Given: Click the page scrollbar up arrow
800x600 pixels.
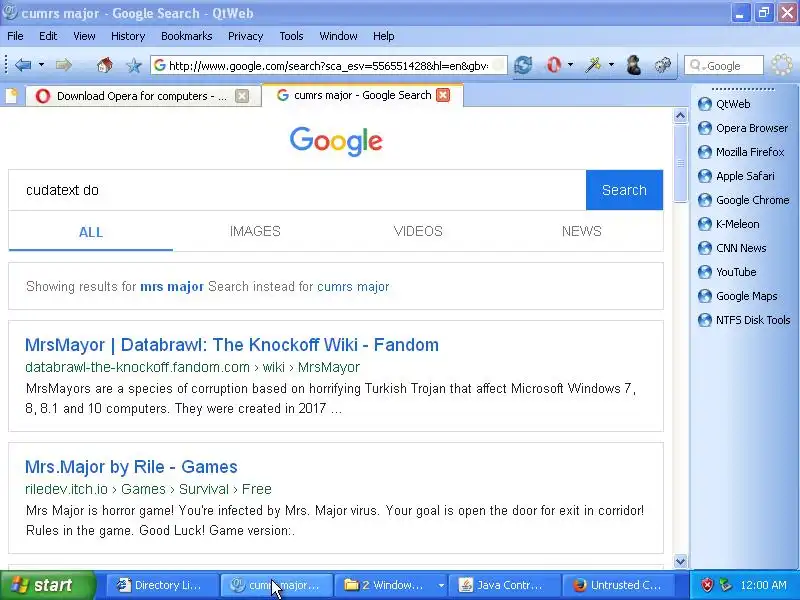Looking at the screenshot, I should pyautogui.click(x=680, y=116).
